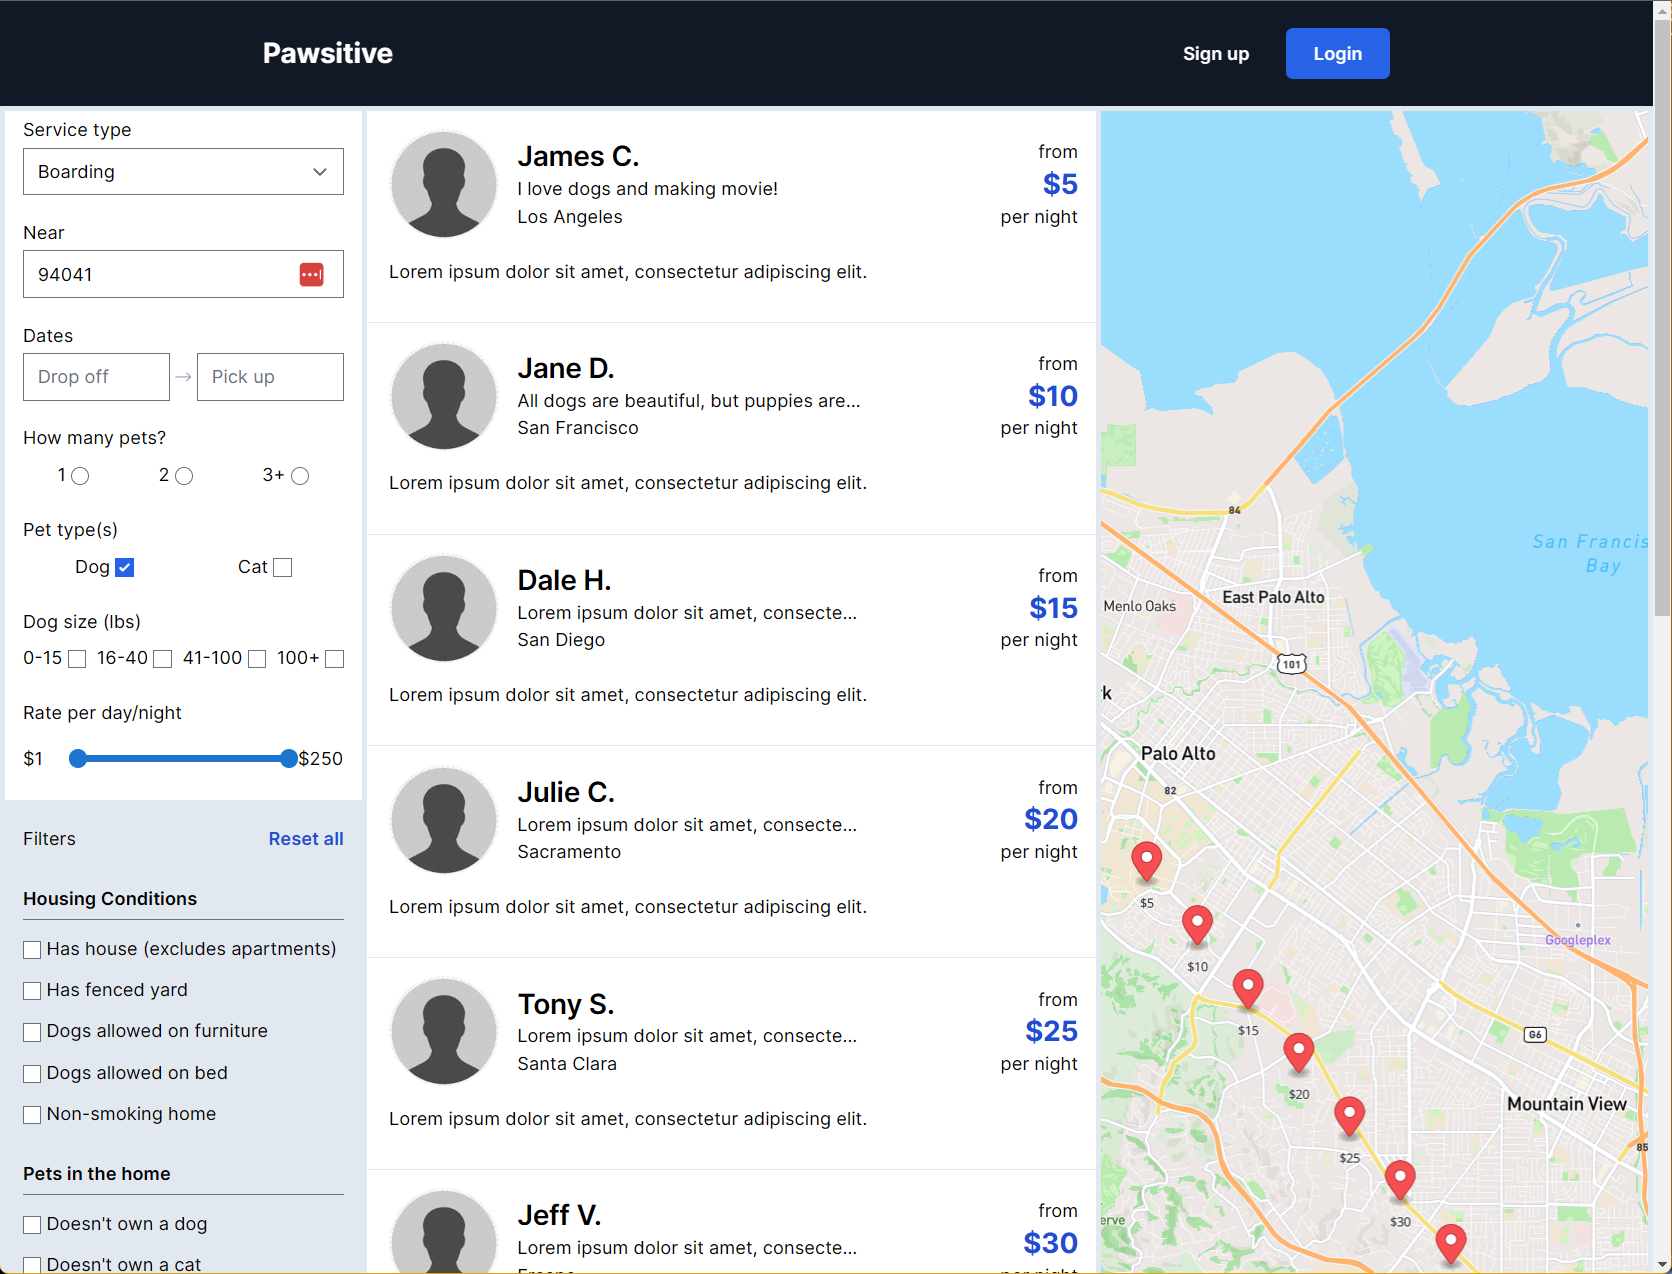Click the East Palo Alto map label
This screenshot has width=1672, height=1274.
point(1273,597)
